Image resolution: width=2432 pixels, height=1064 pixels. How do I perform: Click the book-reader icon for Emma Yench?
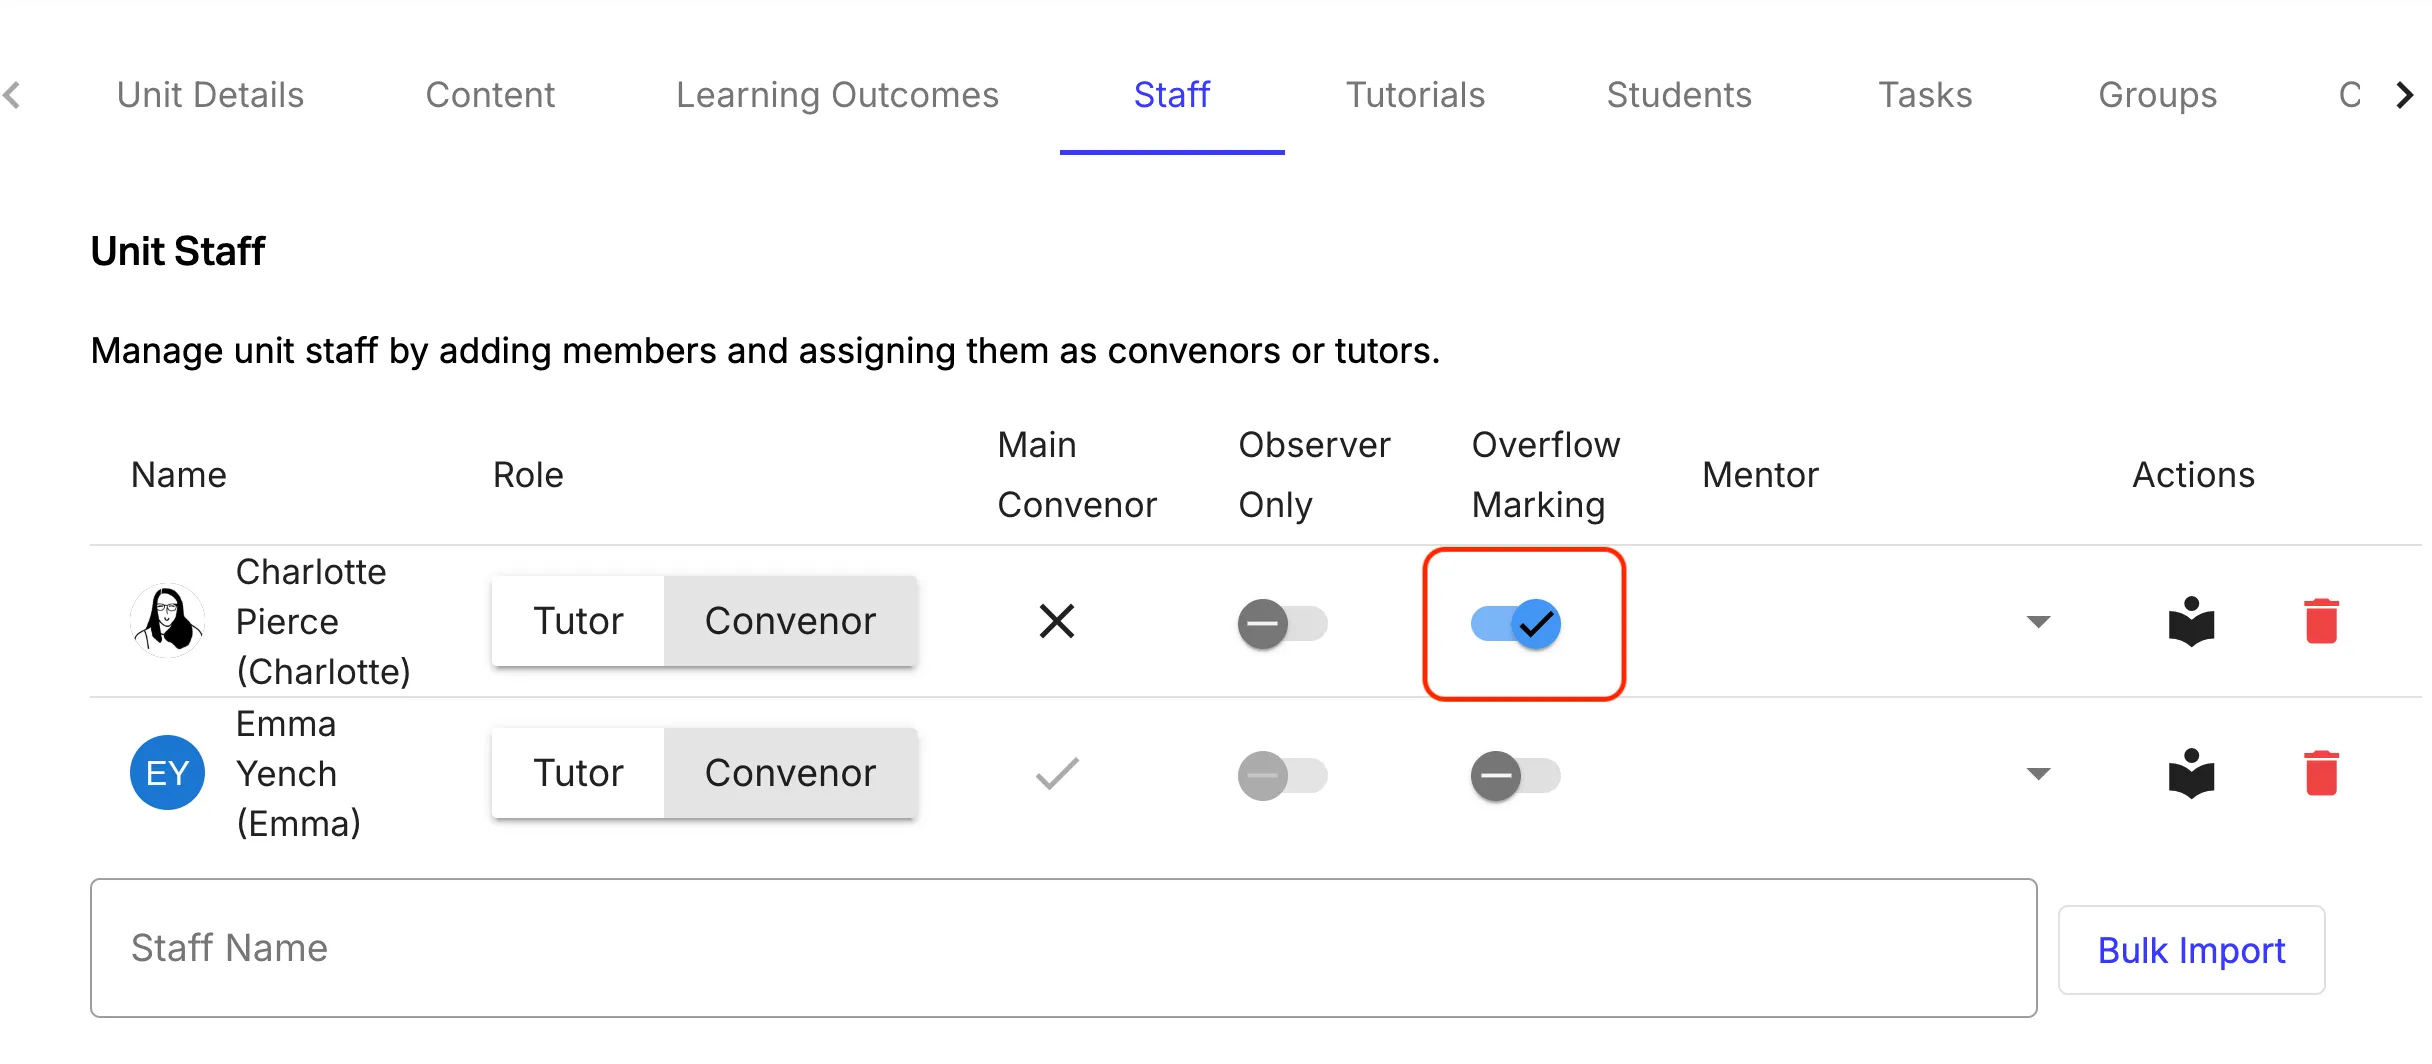(2191, 774)
